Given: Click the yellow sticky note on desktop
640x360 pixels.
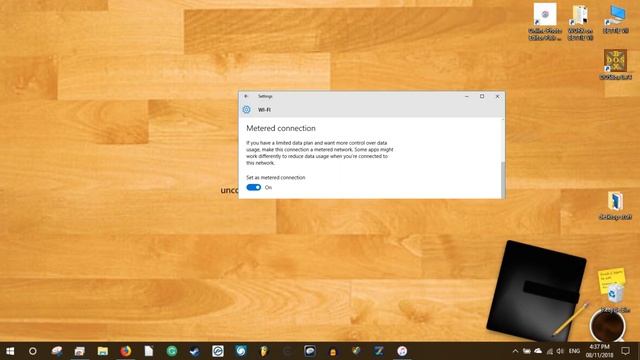Looking at the screenshot, I should point(611,278).
